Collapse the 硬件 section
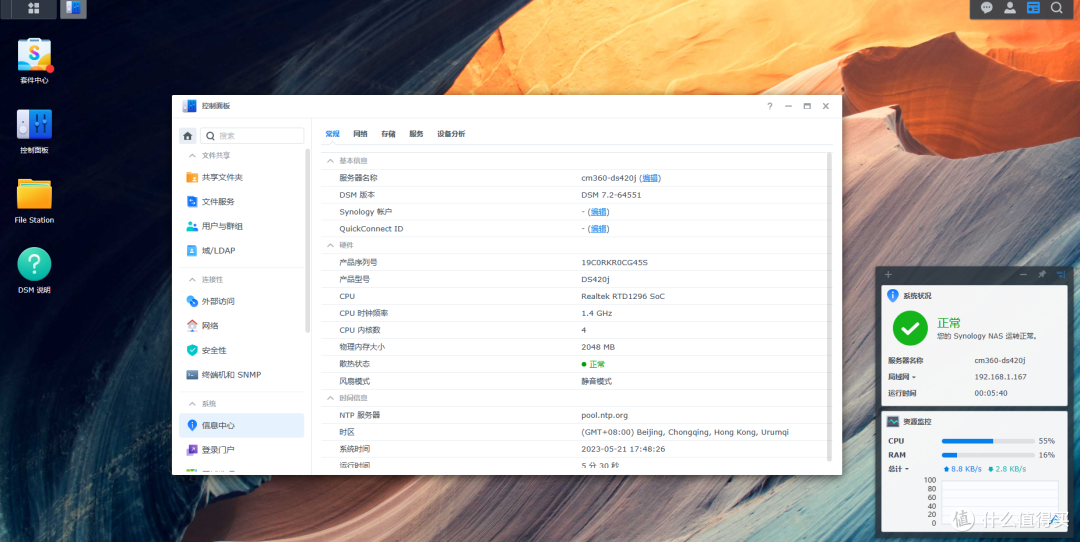The image size is (1080, 542). click(x=330, y=245)
